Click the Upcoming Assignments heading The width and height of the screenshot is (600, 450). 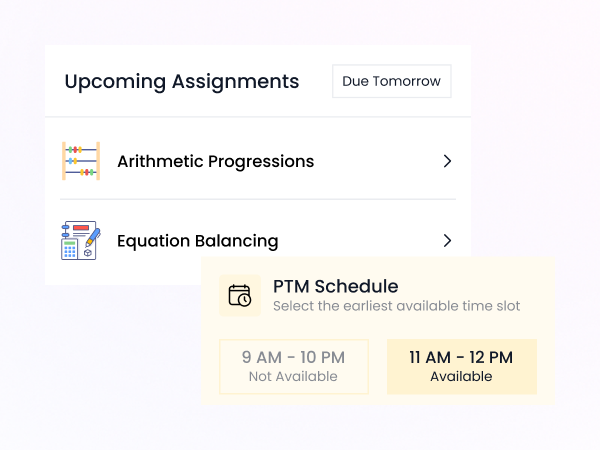click(181, 82)
